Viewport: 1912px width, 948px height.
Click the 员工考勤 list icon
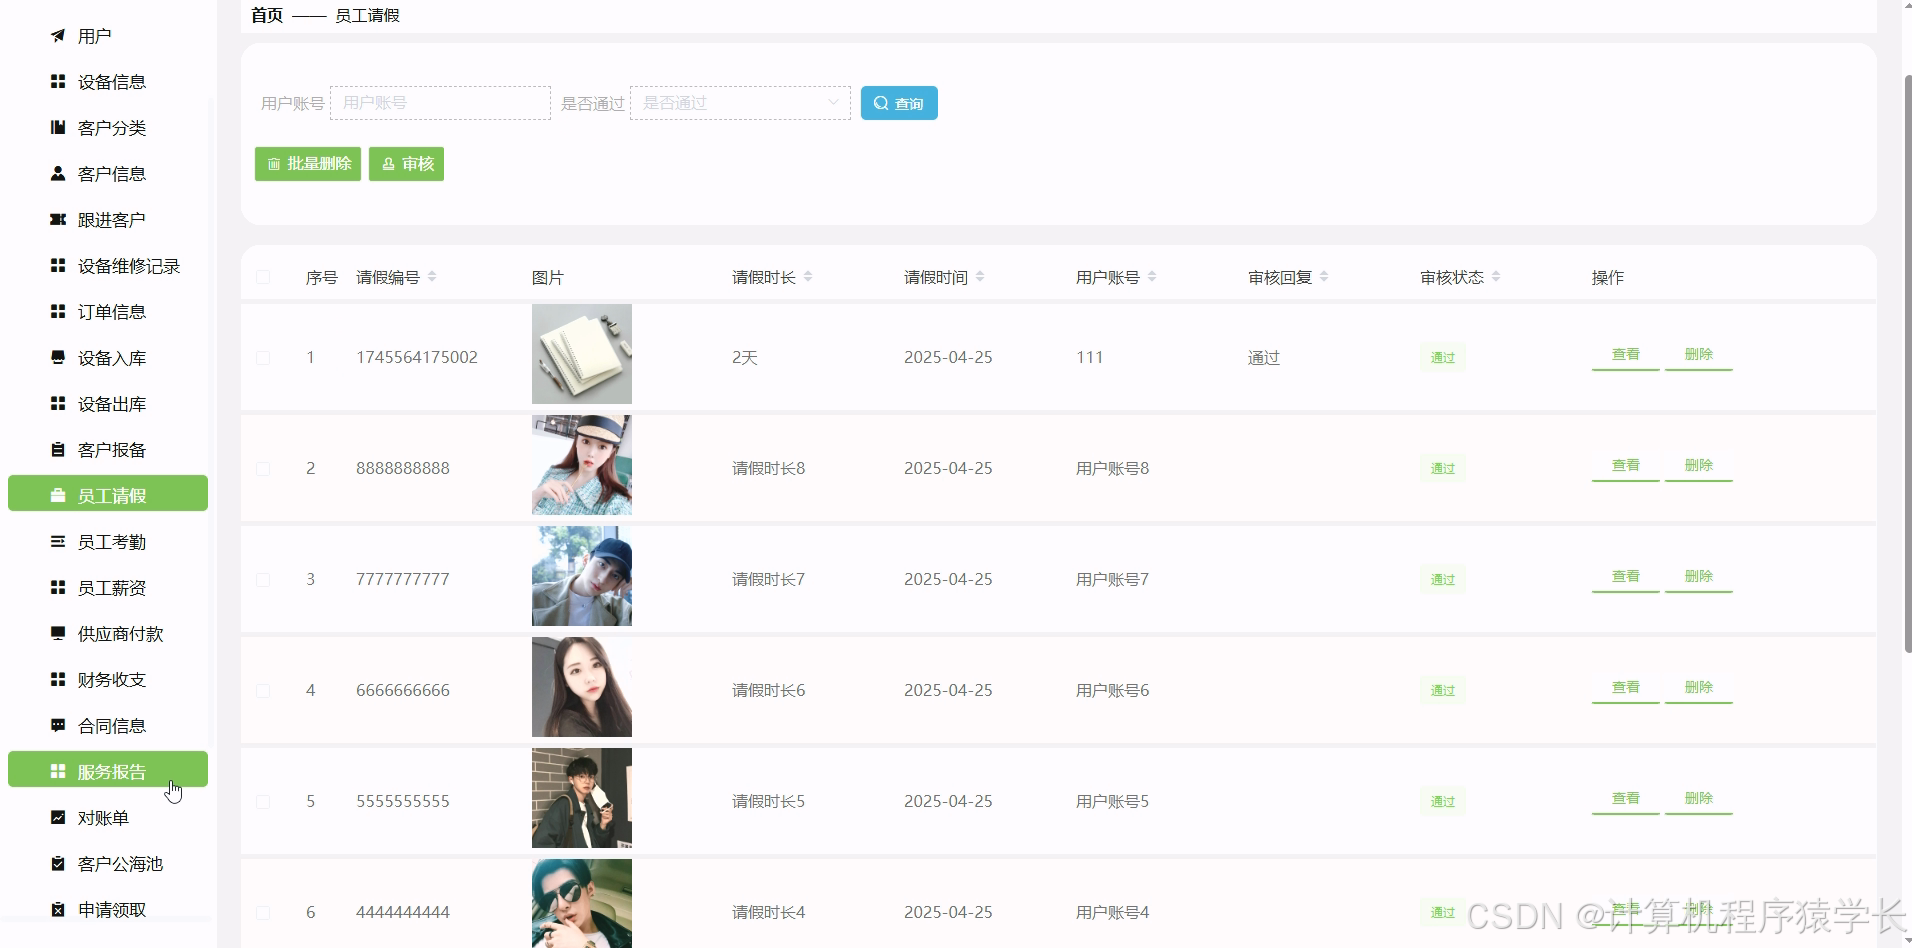(58, 542)
